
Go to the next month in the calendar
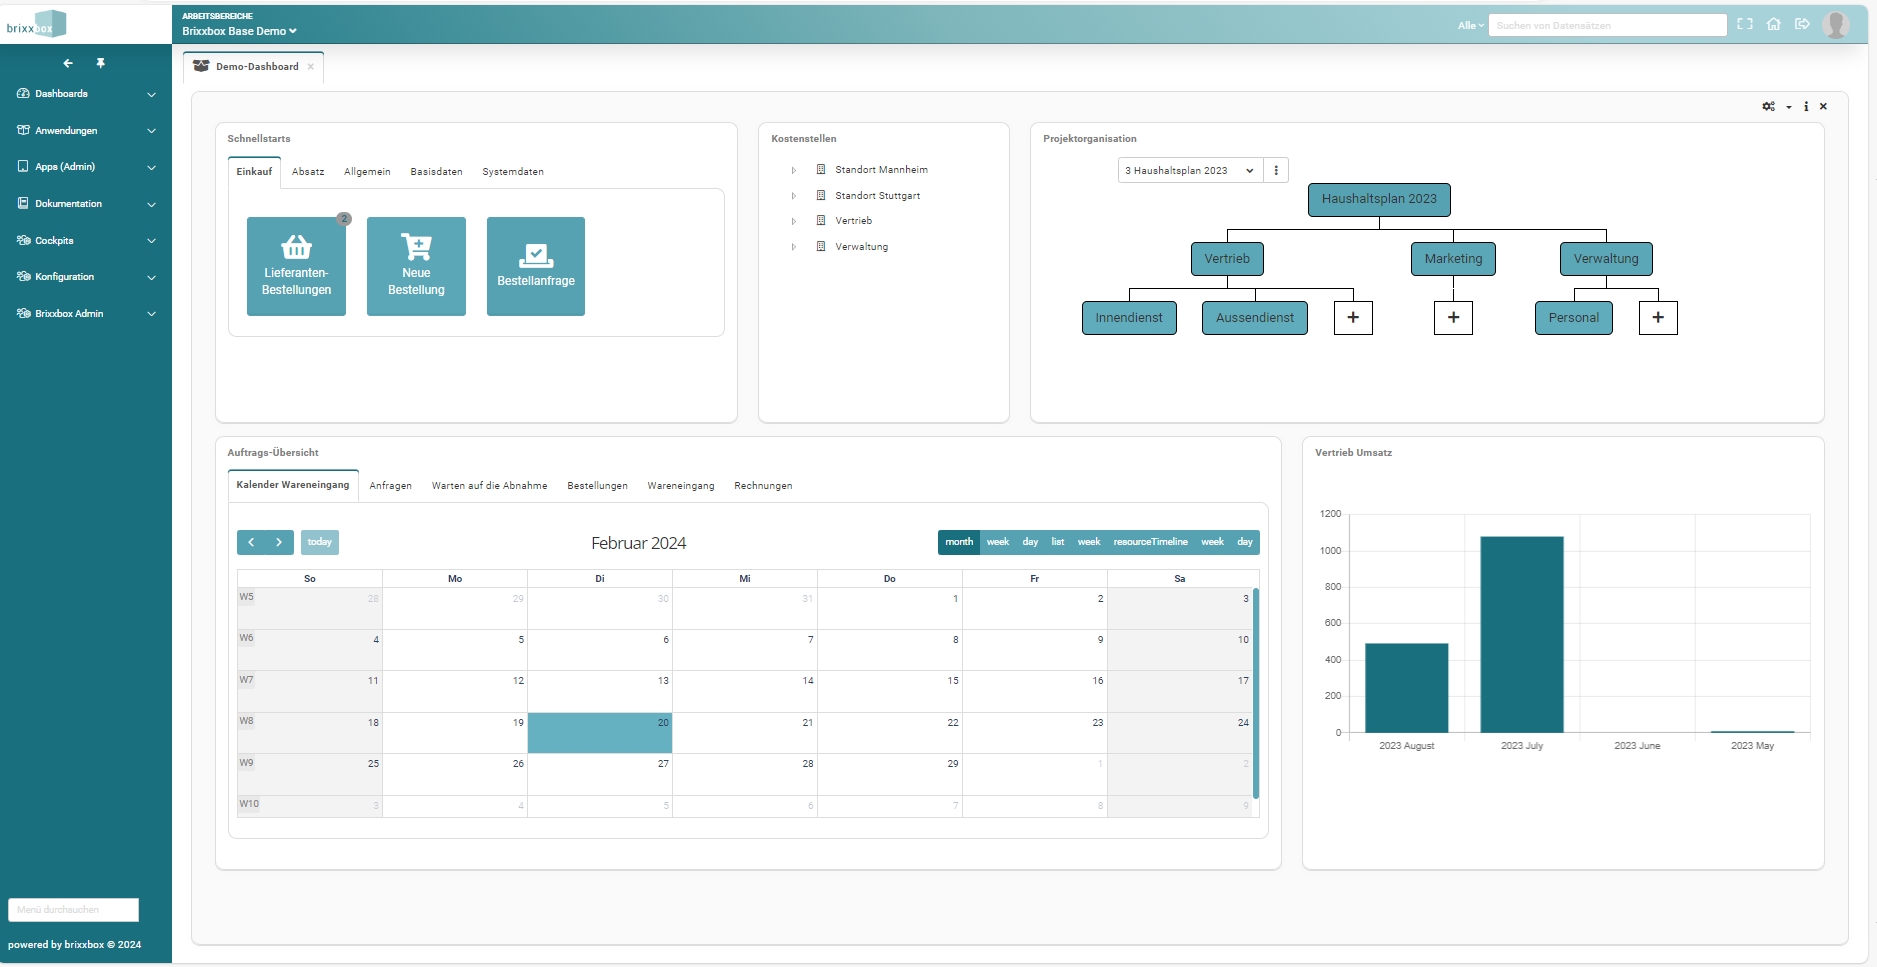[279, 542]
